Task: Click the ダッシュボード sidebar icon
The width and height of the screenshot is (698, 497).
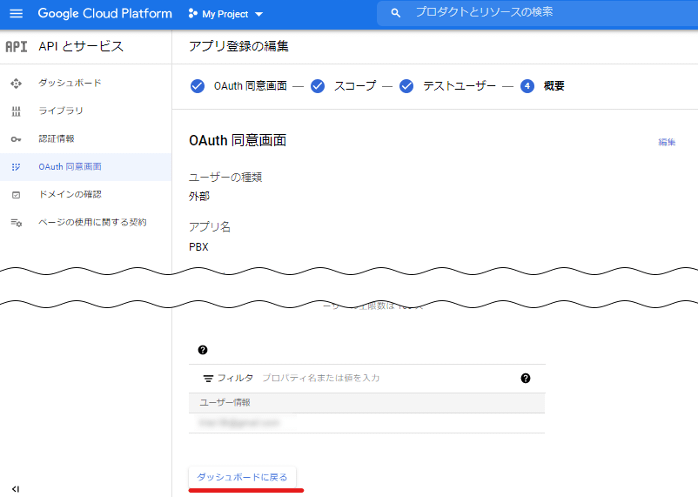Action: [x=16, y=83]
